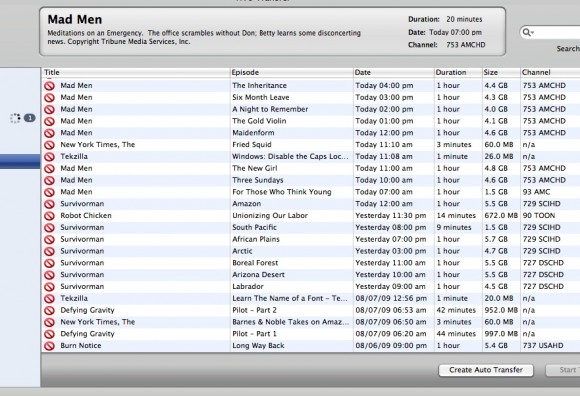The width and height of the screenshot is (580, 396).
Task: Click the prohibited icon beside Labrador row
Action: point(50,287)
